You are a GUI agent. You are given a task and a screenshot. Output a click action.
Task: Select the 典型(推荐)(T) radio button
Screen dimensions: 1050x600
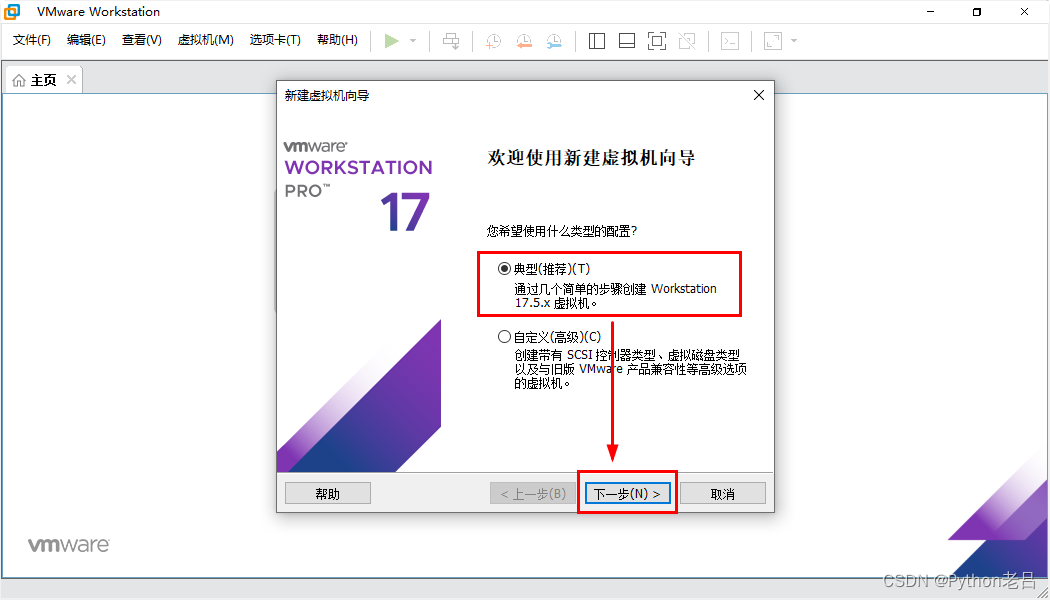504,269
